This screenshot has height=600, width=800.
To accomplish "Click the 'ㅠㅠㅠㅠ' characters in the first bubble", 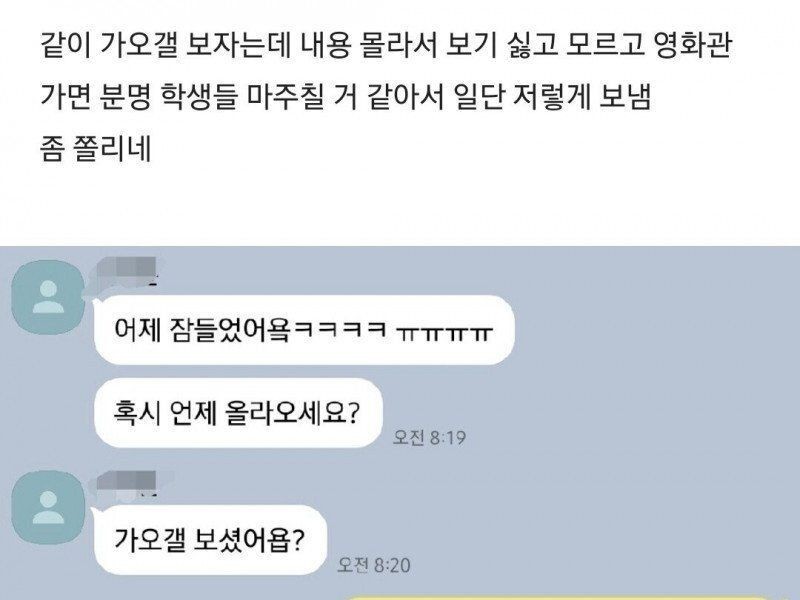I will 444,333.
